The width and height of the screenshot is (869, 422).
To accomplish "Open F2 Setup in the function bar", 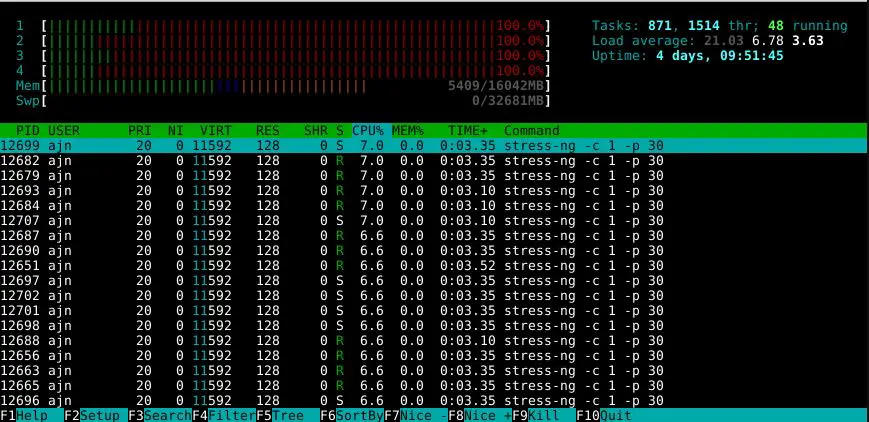I will click(x=96, y=415).
